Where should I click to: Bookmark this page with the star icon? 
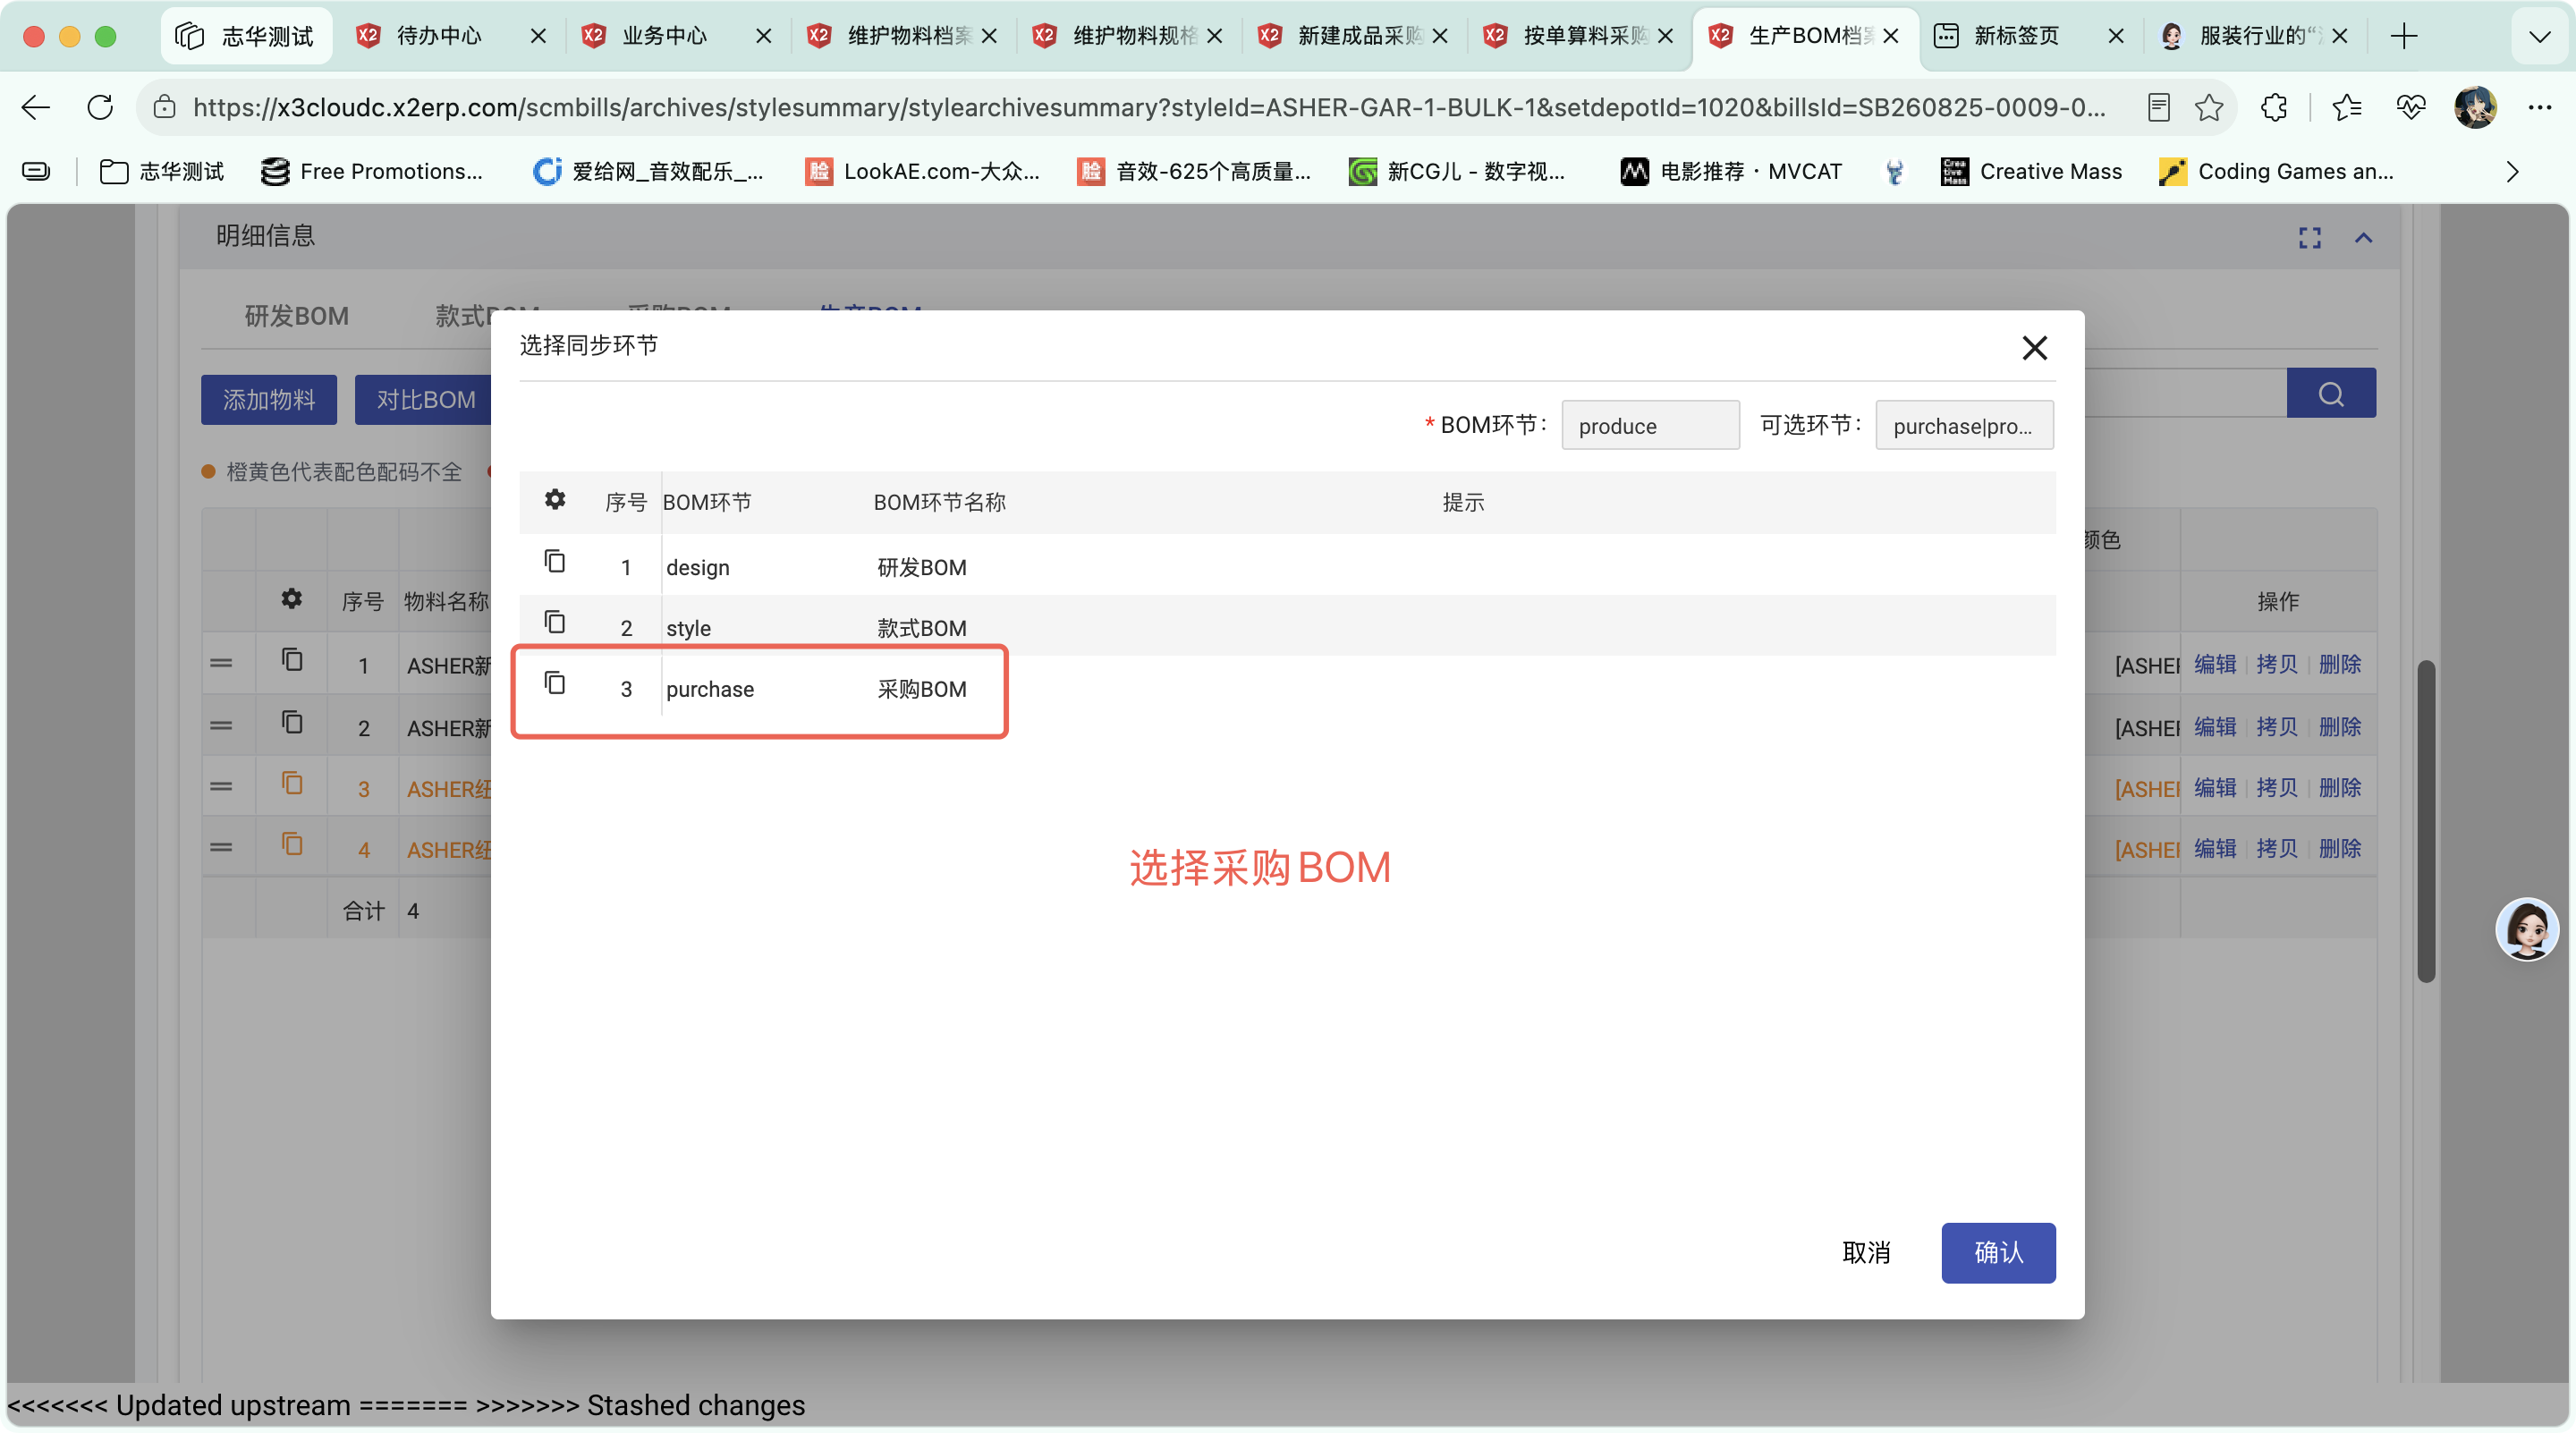coord(2209,107)
